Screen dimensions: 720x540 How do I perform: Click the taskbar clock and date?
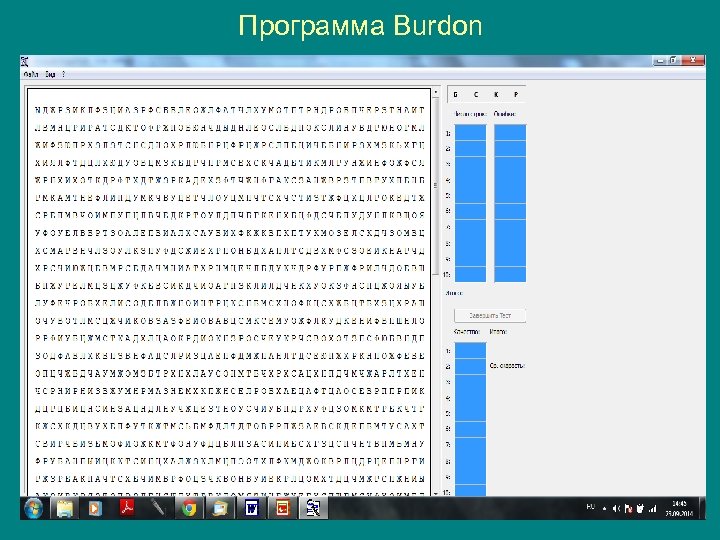click(x=679, y=508)
